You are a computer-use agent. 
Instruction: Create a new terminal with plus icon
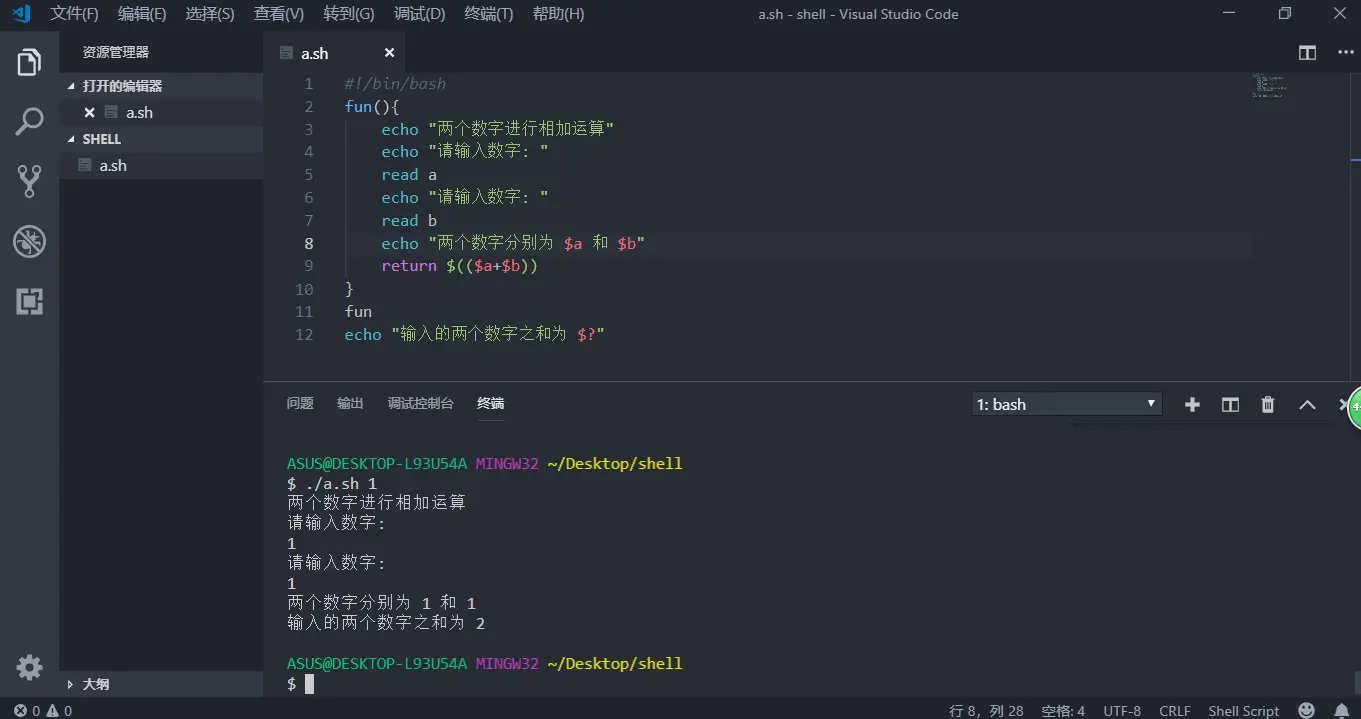pos(1192,404)
